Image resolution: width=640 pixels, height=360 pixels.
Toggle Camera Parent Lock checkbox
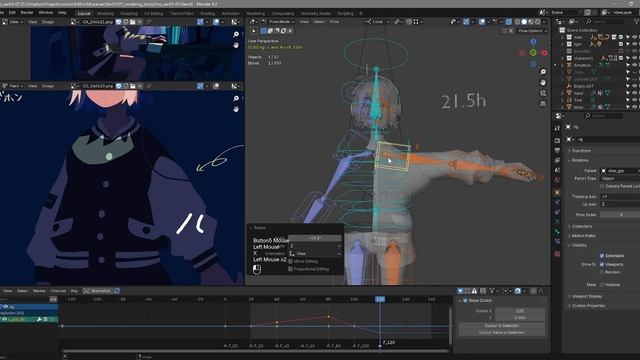(x=602, y=186)
